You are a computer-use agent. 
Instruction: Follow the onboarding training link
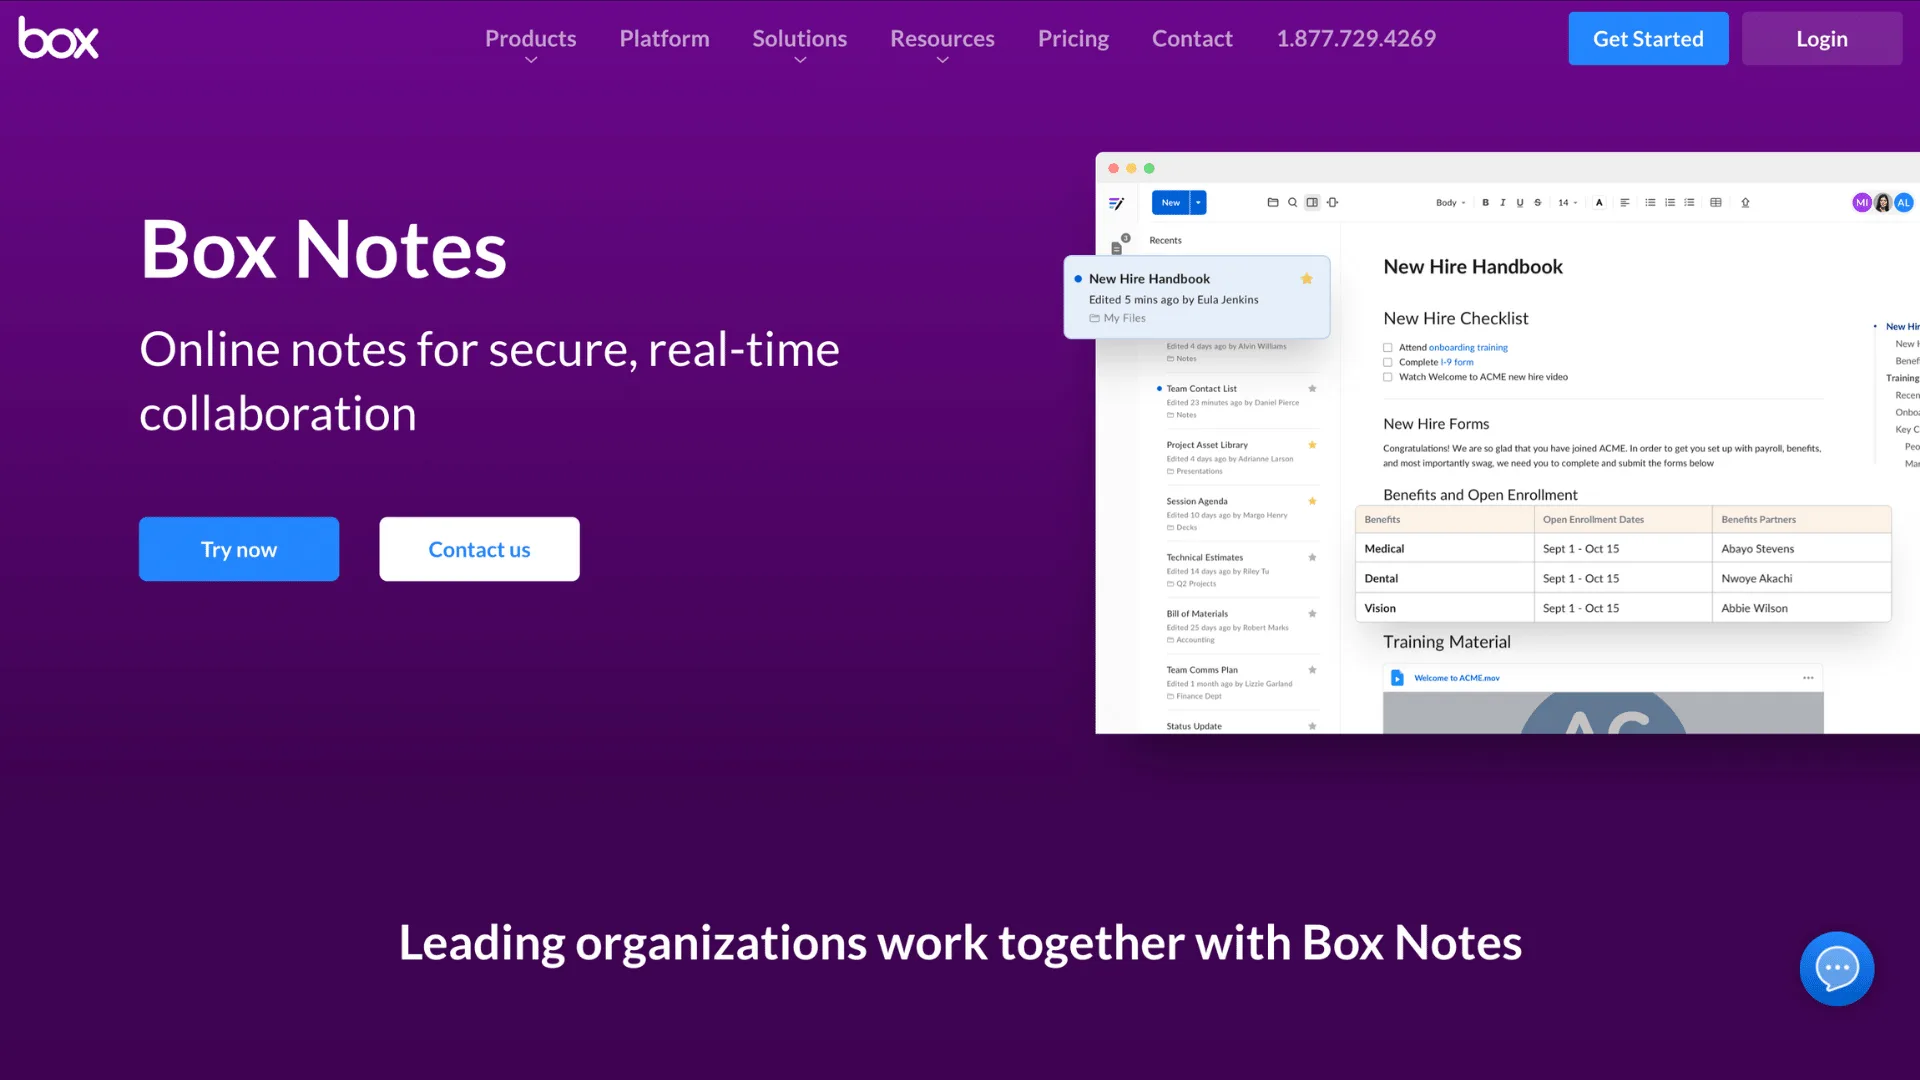[1468, 348]
